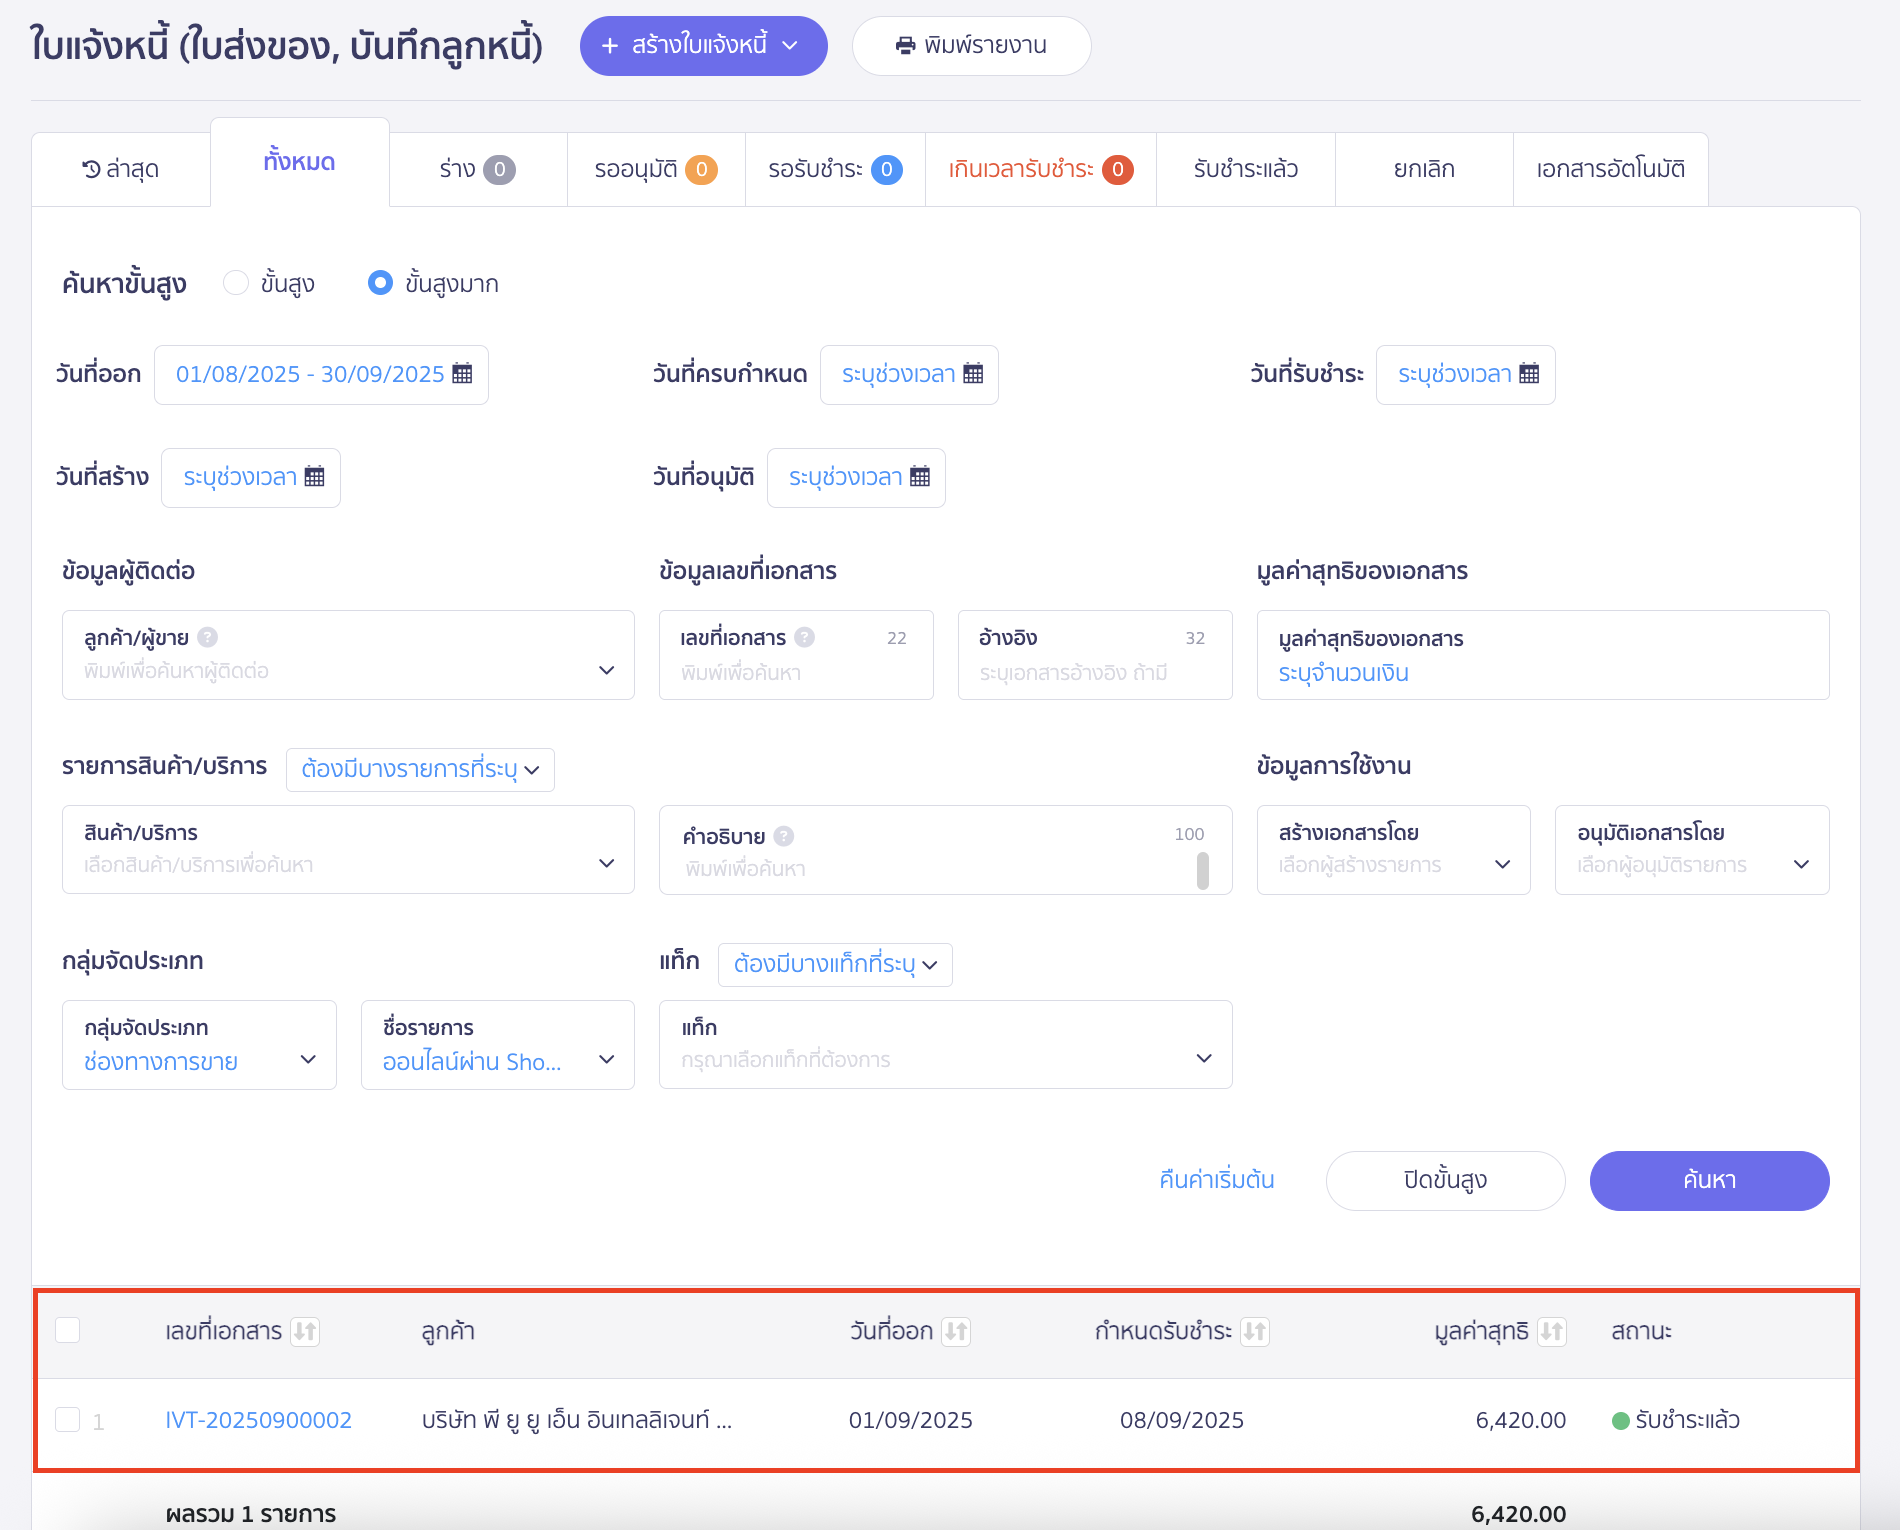Click calendar icon for วันที่รับชำระ

(x=1529, y=374)
